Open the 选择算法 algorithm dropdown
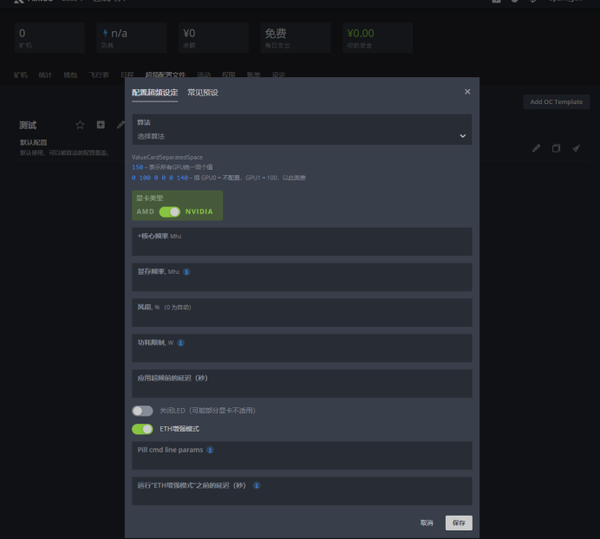This screenshot has height=539, width=600. pos(301,135)
